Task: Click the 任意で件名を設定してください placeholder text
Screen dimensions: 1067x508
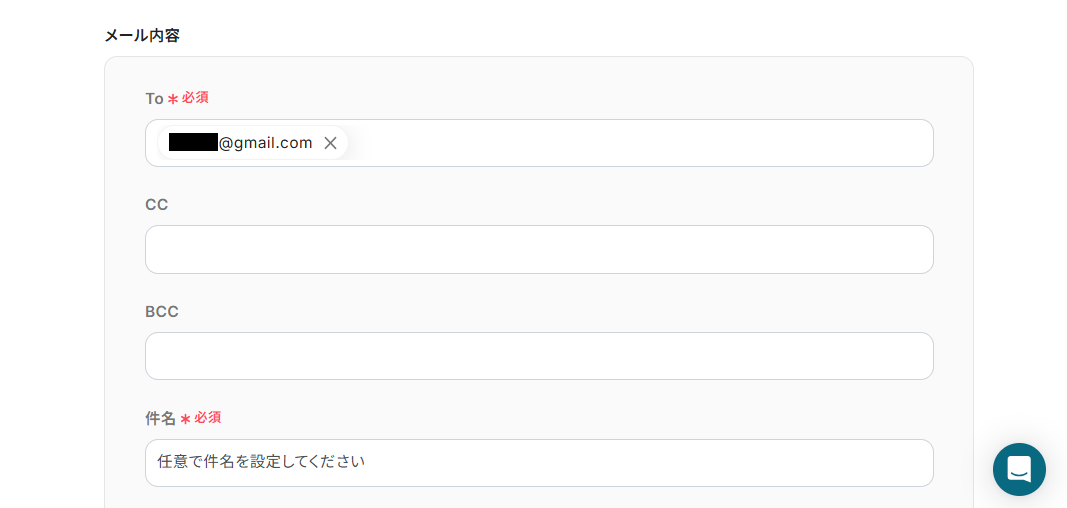Action: click(261, 462)
